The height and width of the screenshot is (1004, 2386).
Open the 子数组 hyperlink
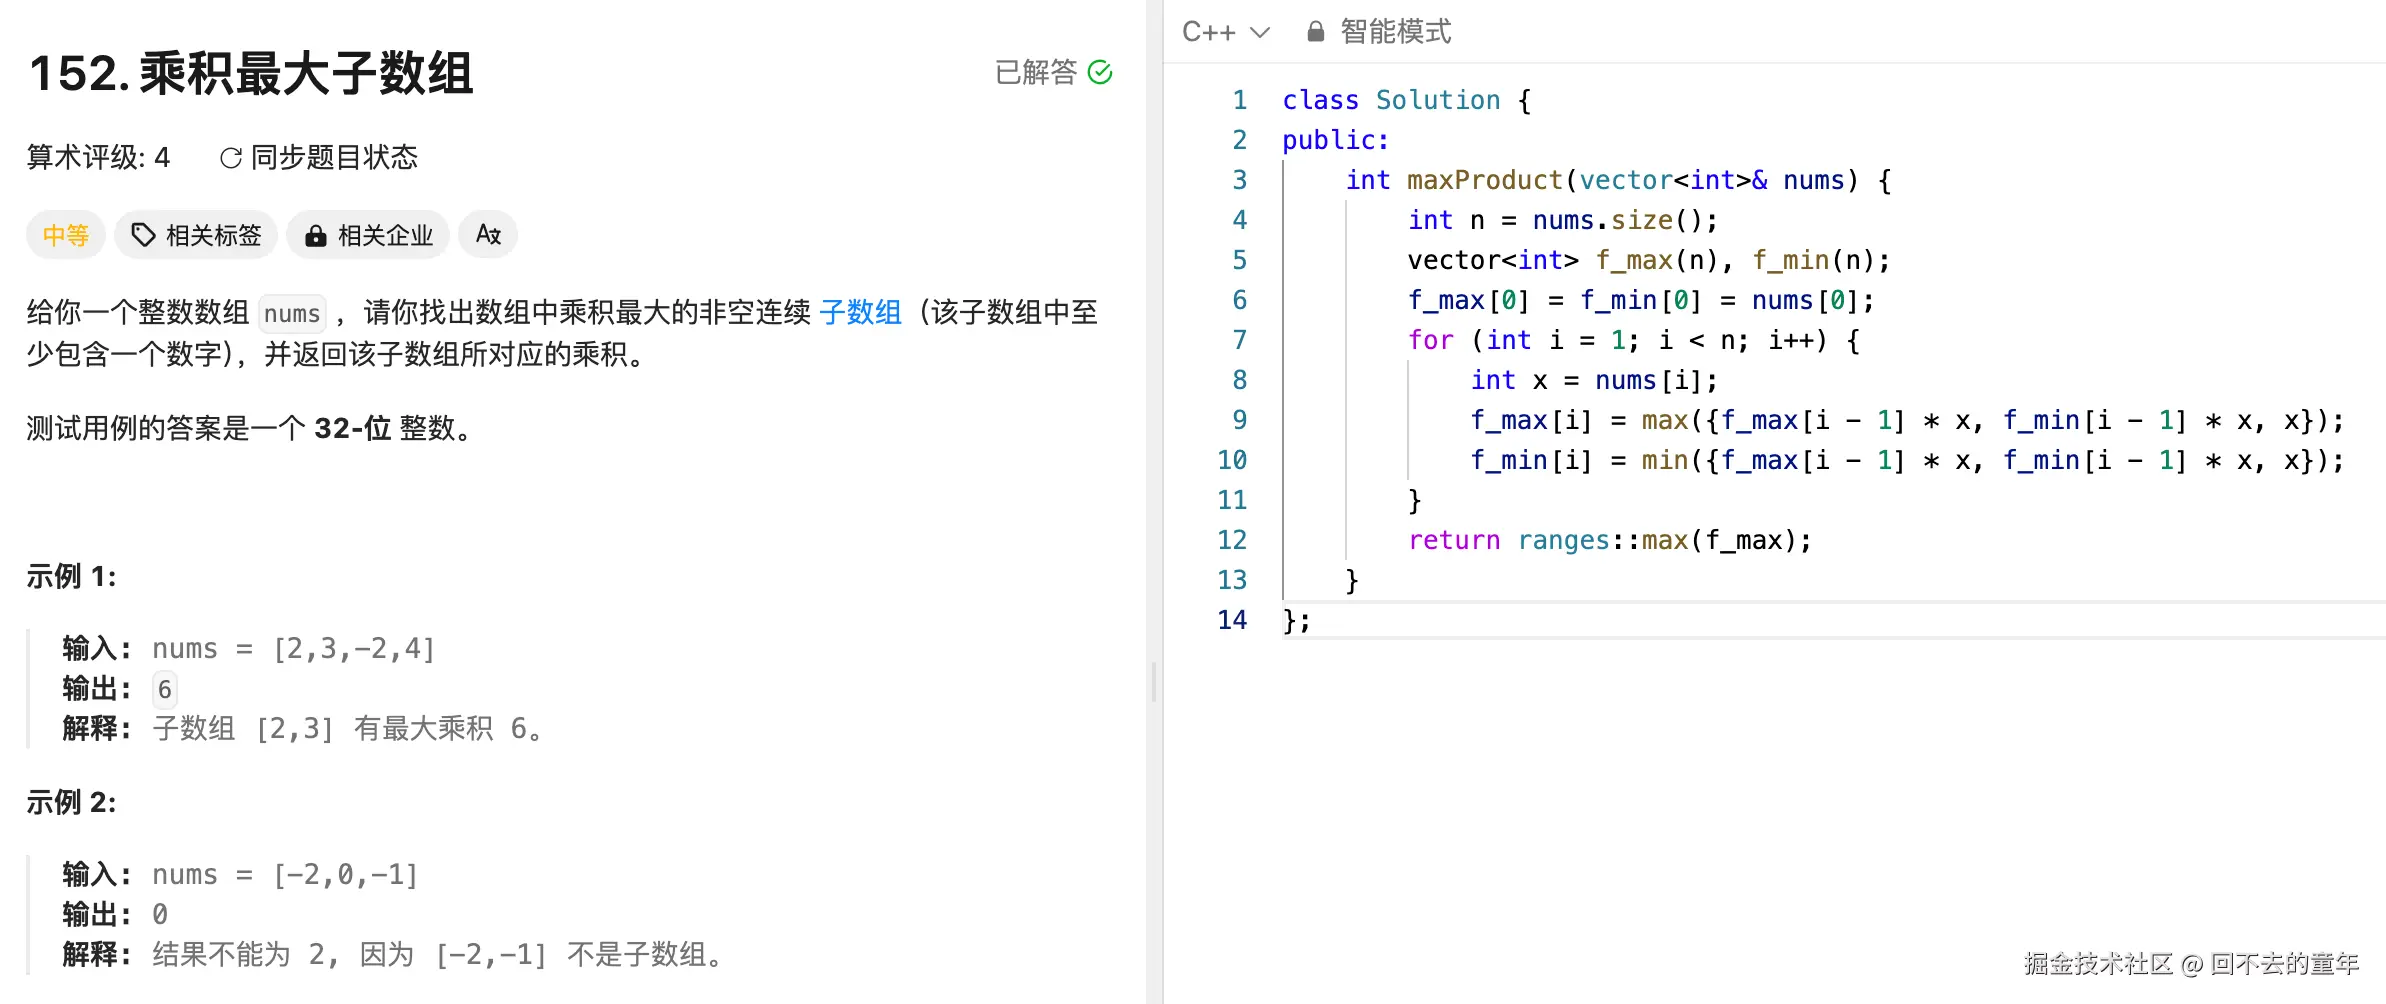click(x=860, y=311)
